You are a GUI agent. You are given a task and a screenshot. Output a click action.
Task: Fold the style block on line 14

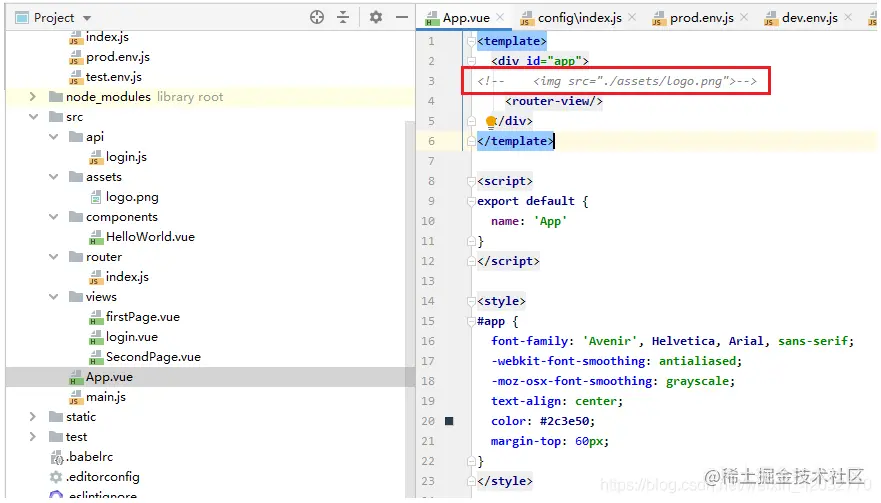click(x=471, y=301)
